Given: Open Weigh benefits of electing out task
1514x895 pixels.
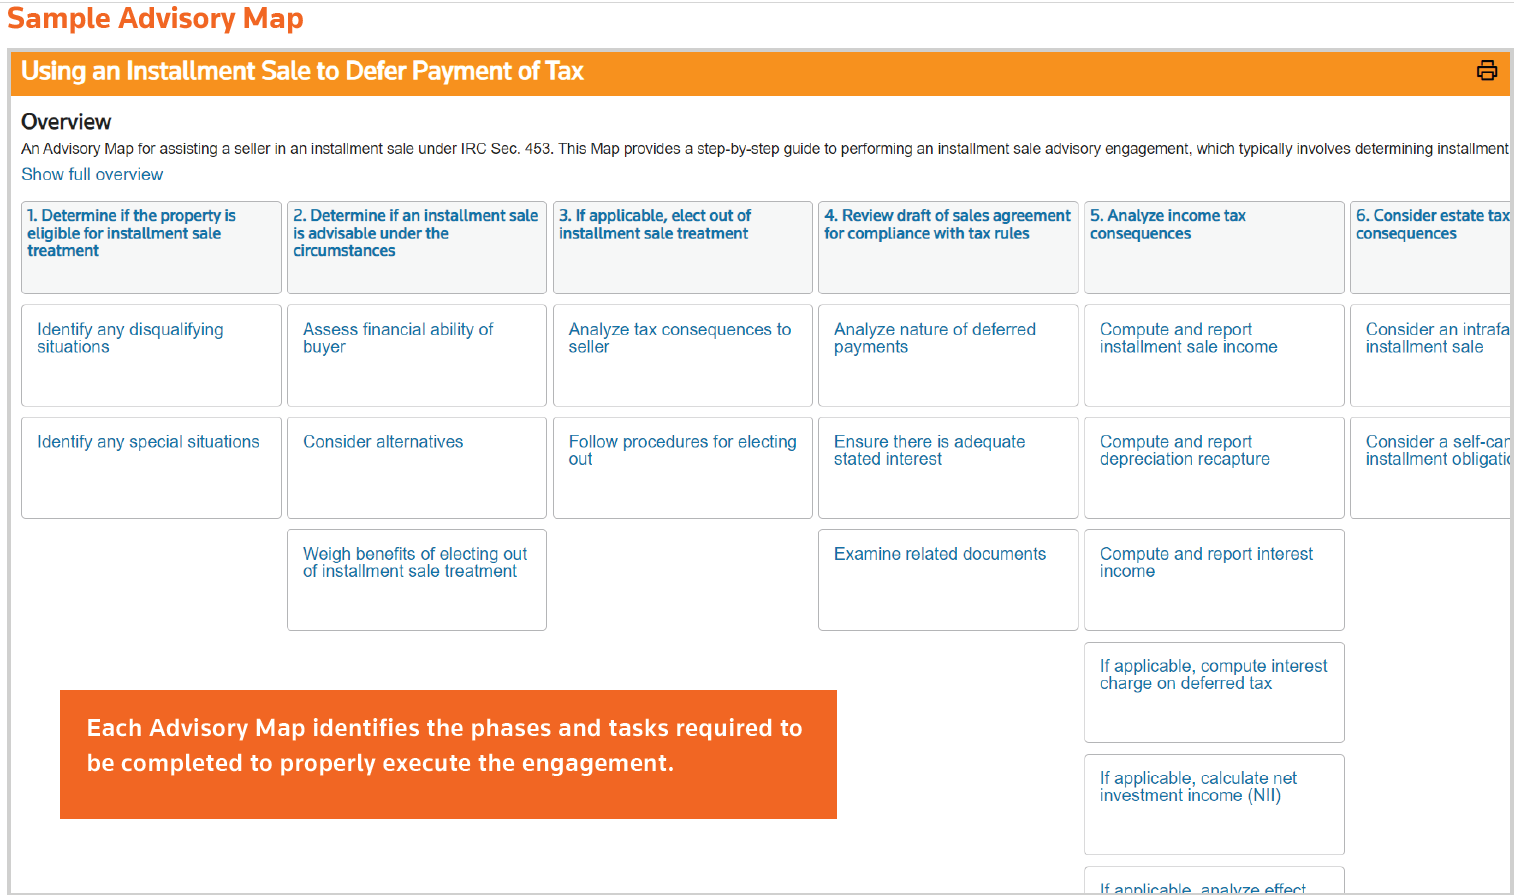Looking at the screenshot, I should [415, 563].
